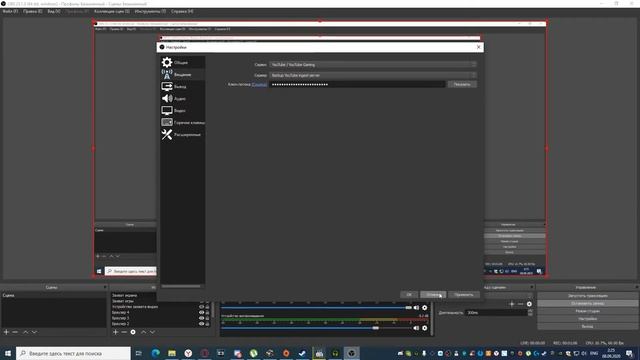This screenshot has width=640, height=360.
Task: Open the Расширенные (Advanced) settings section
Action: click(x=182, y=134)
